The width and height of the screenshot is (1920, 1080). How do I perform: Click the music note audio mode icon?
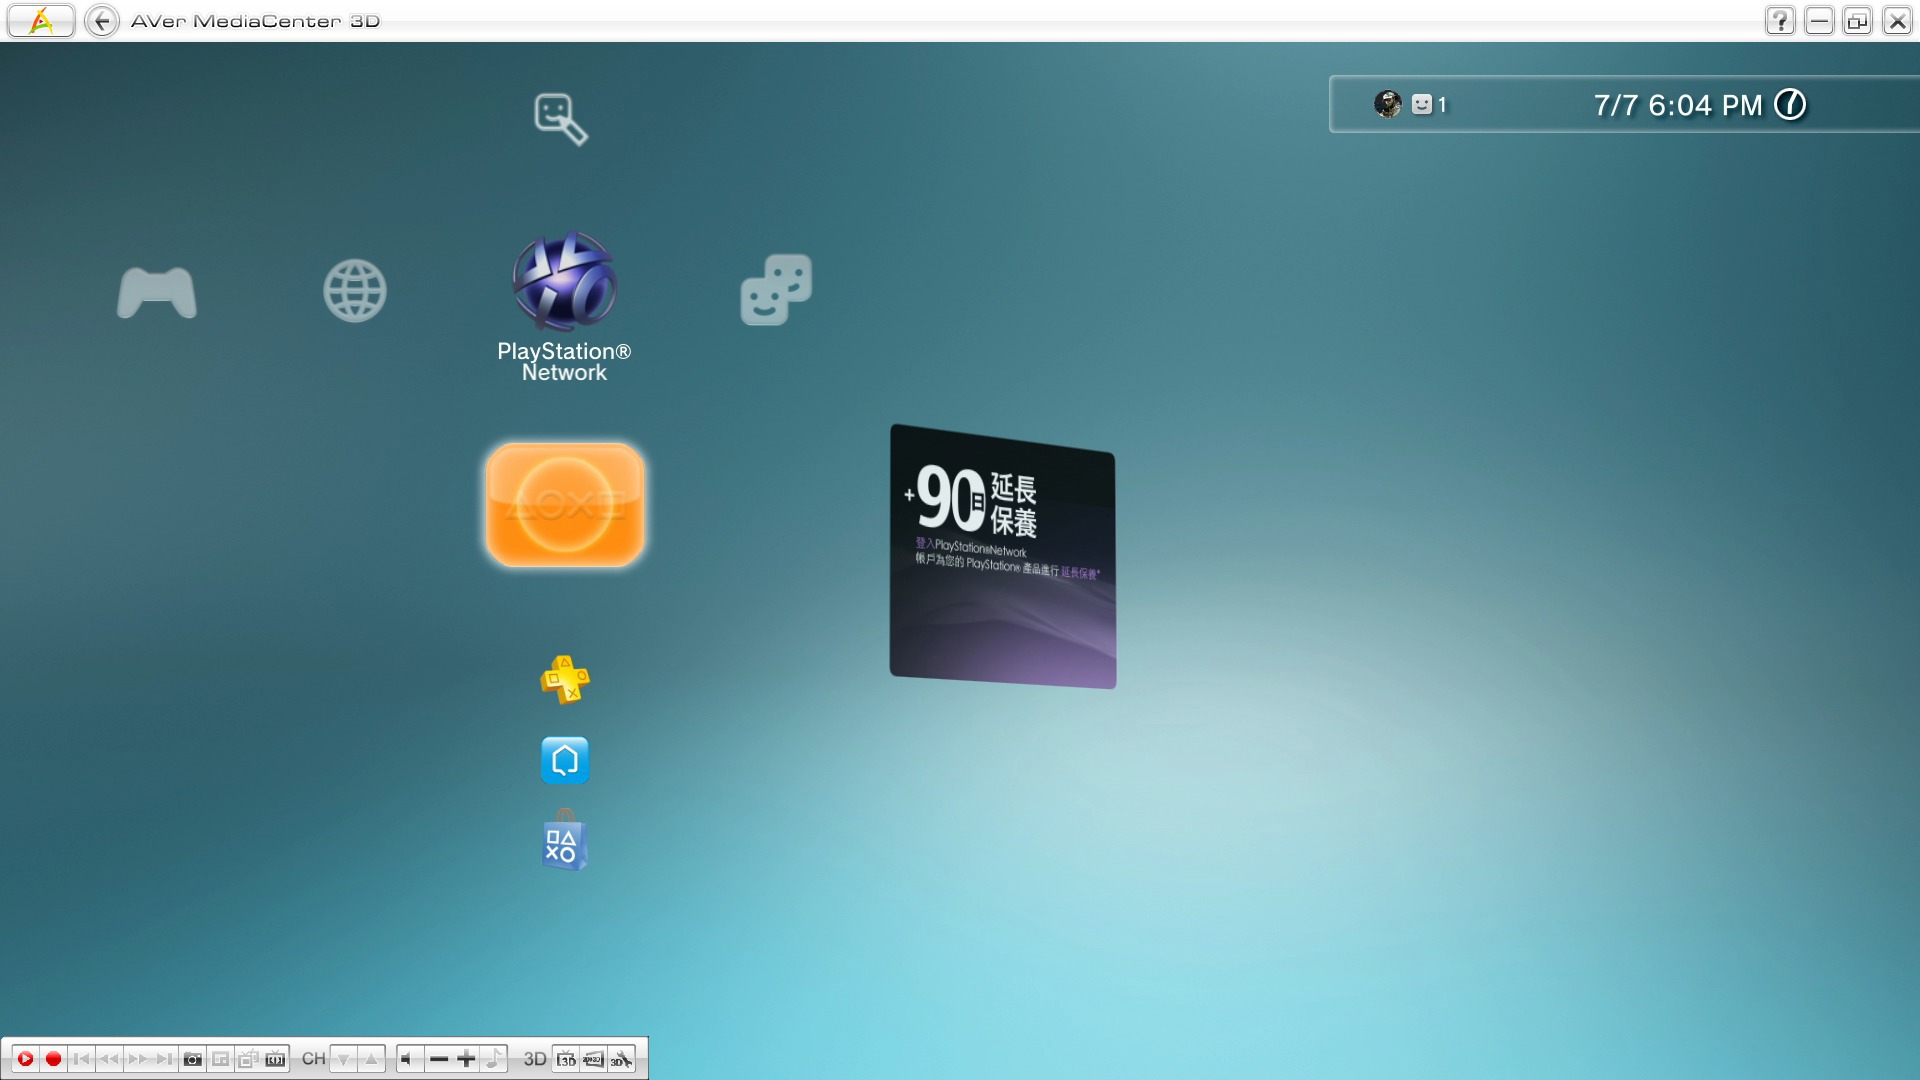(x=494, y=1059)
